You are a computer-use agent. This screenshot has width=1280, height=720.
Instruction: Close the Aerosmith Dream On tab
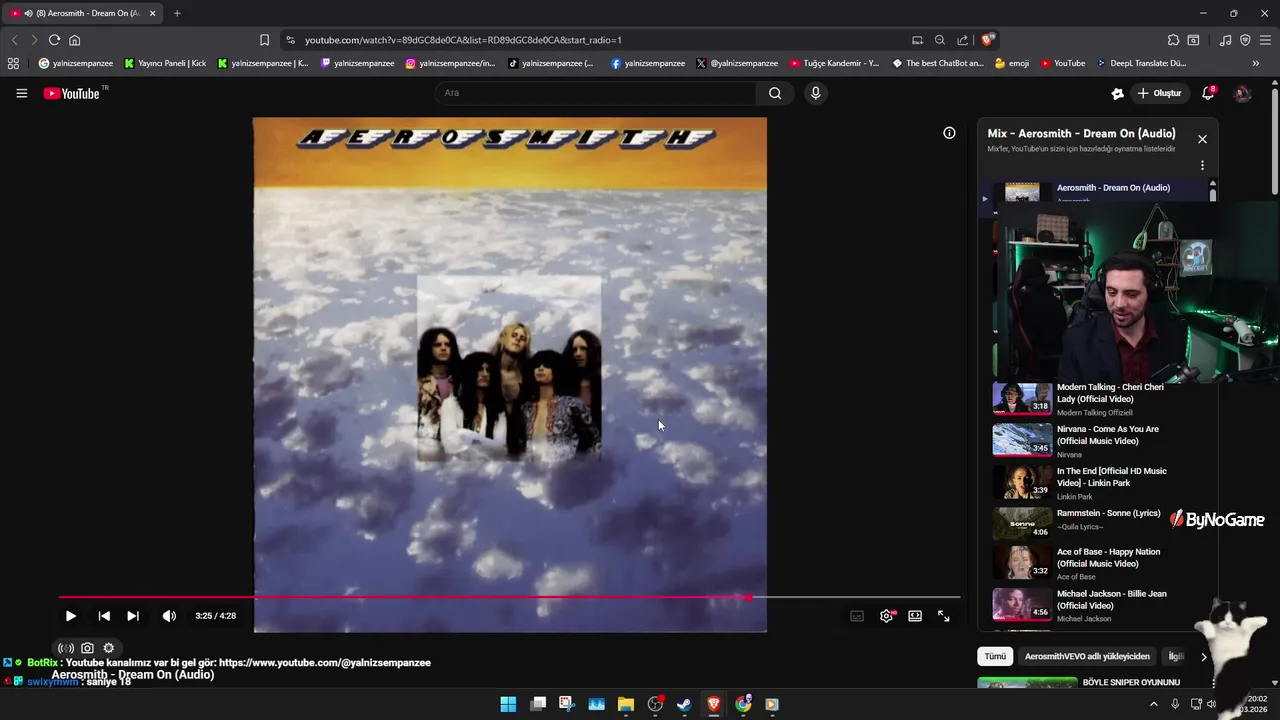(x=153, y=13)
